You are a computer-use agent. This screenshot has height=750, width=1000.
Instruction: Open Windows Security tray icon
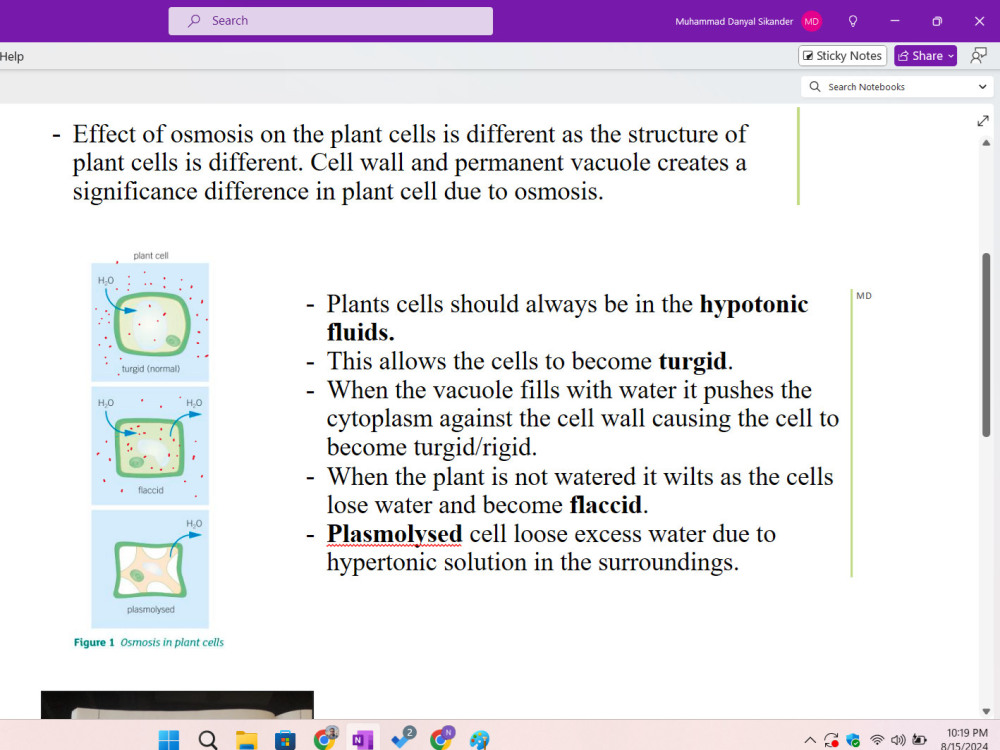[853, 740]
